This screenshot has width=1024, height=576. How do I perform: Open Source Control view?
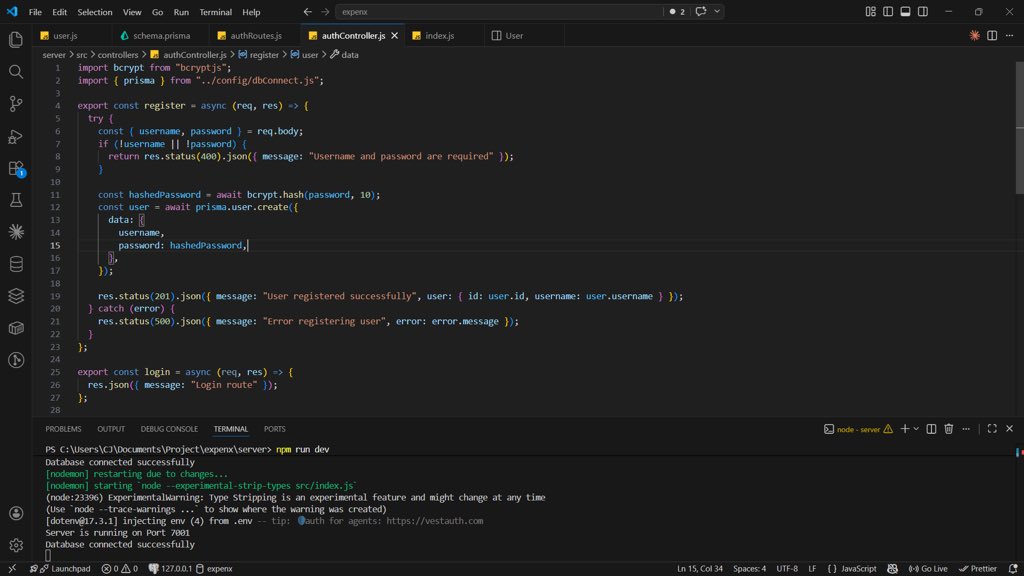click(x=16, y=104)
